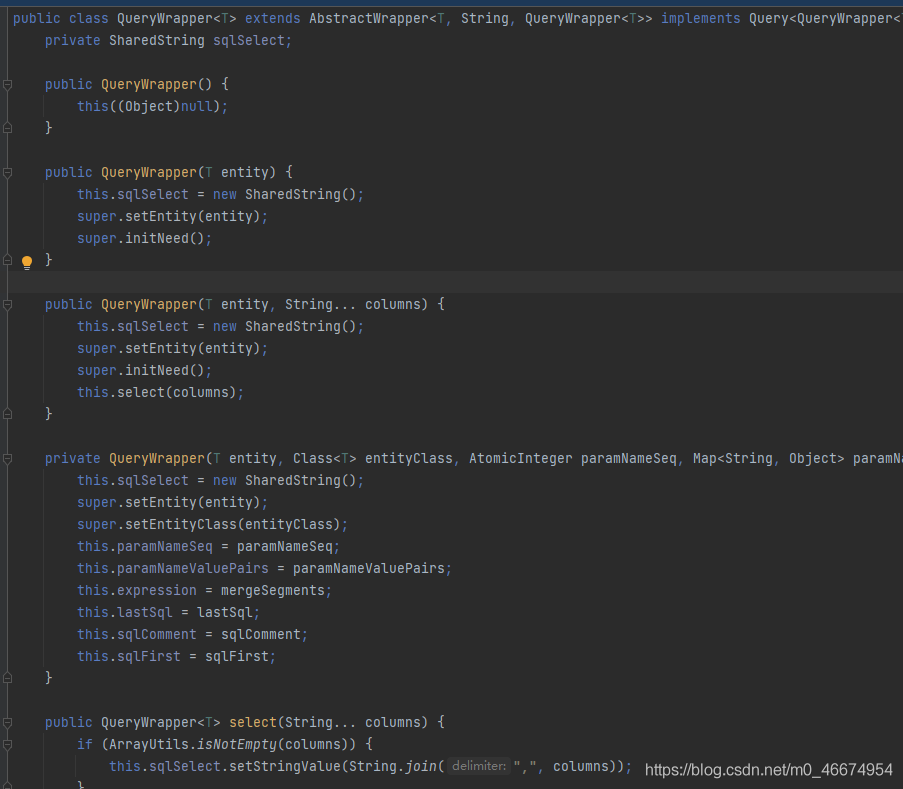
Task: Click mergeSegments in the expression assignment
Action: coord(273,590)
